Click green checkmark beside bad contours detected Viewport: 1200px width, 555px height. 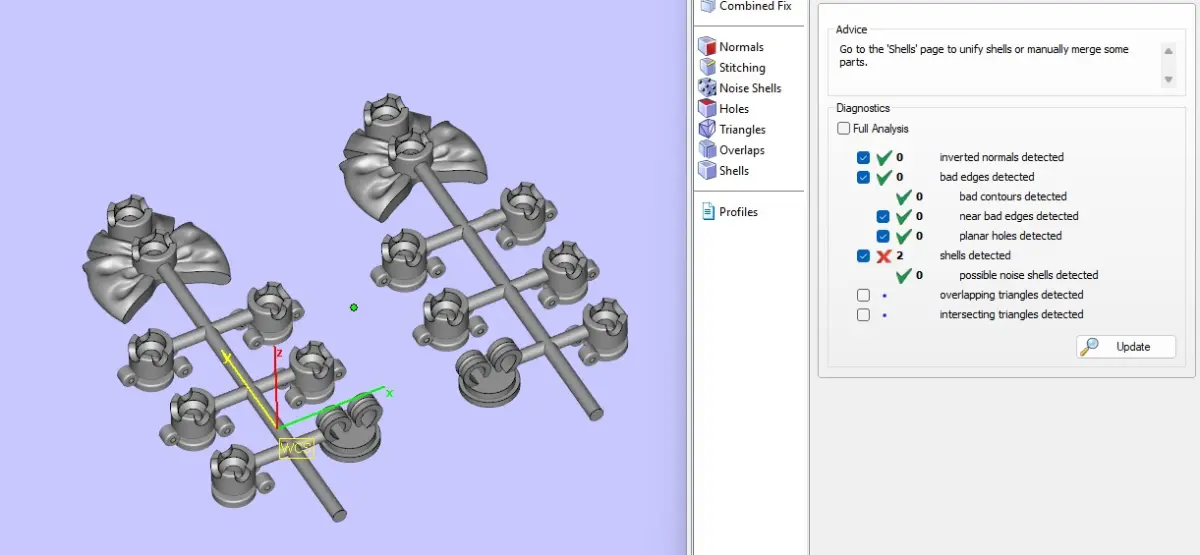click(903, 196)
